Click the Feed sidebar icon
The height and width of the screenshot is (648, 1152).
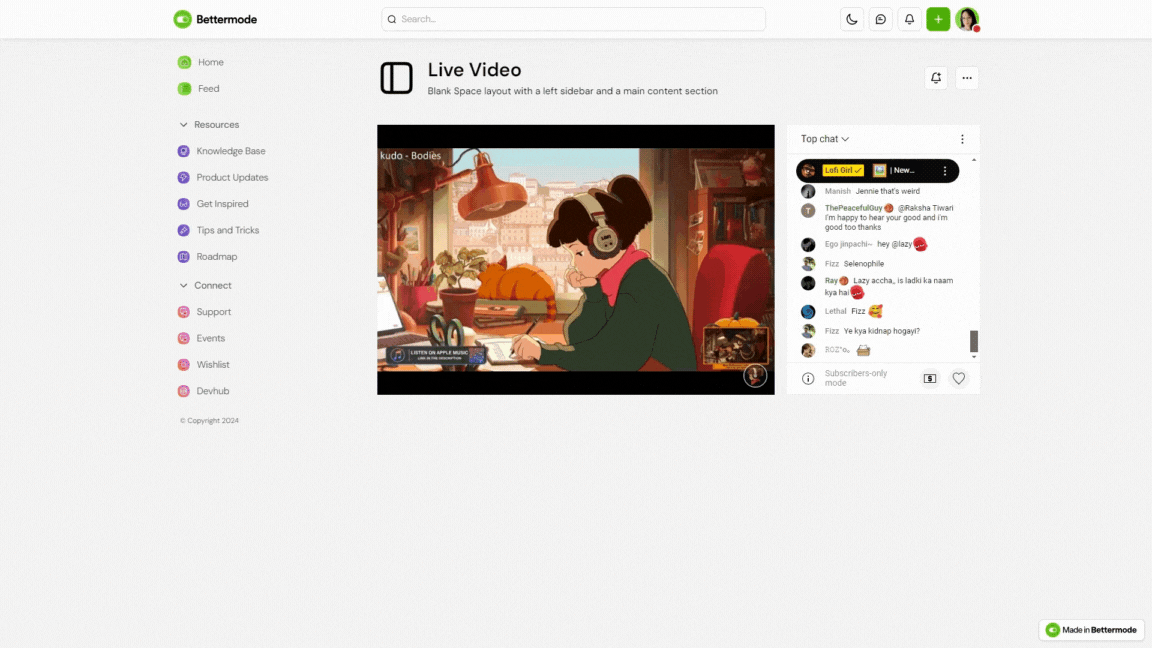pyautogui.click(x=184, y=89)
